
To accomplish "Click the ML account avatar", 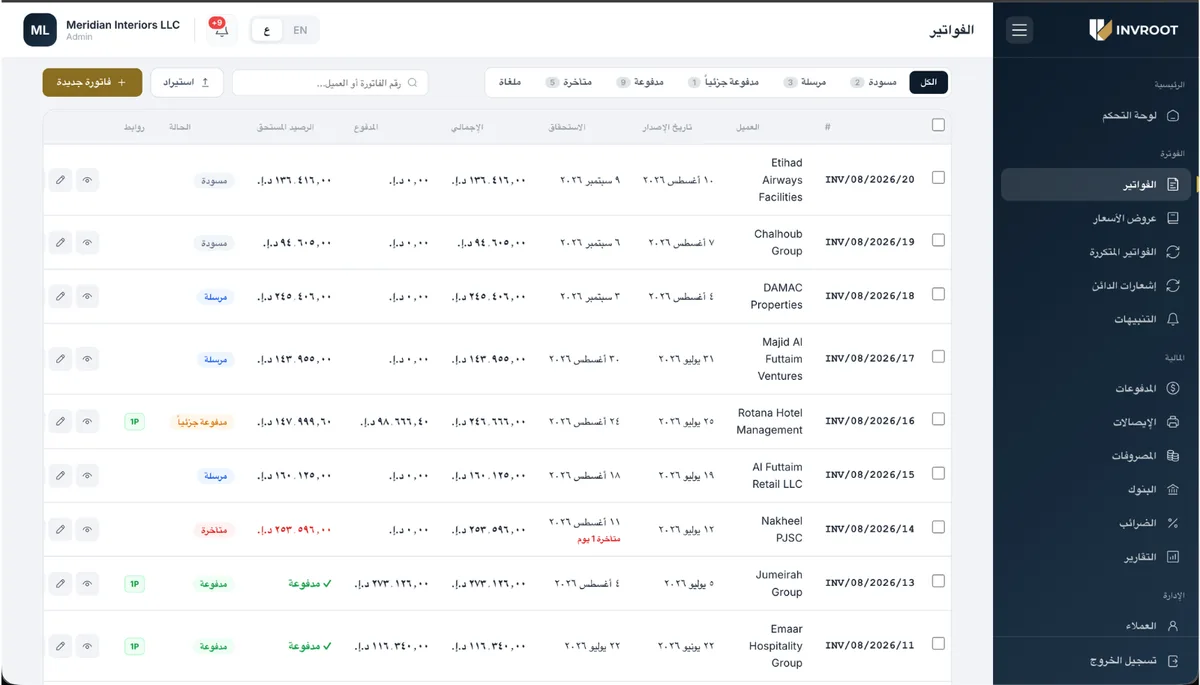I will pyautogui.click(x=40, y=30).
